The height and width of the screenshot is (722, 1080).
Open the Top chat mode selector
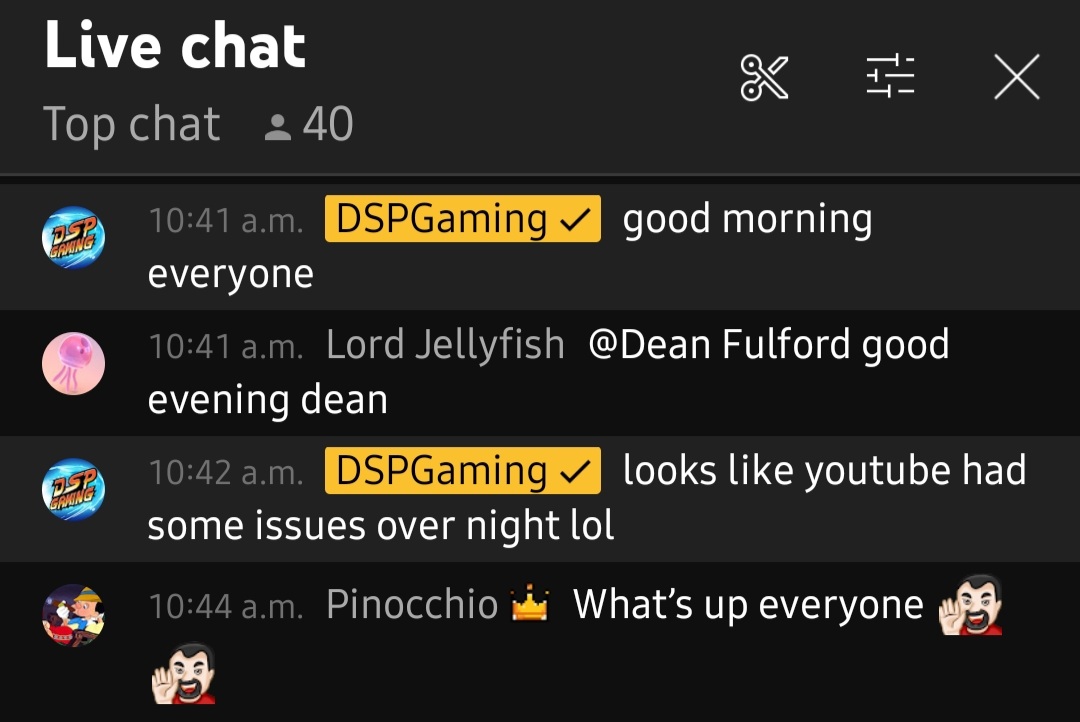tap(132, 125)
